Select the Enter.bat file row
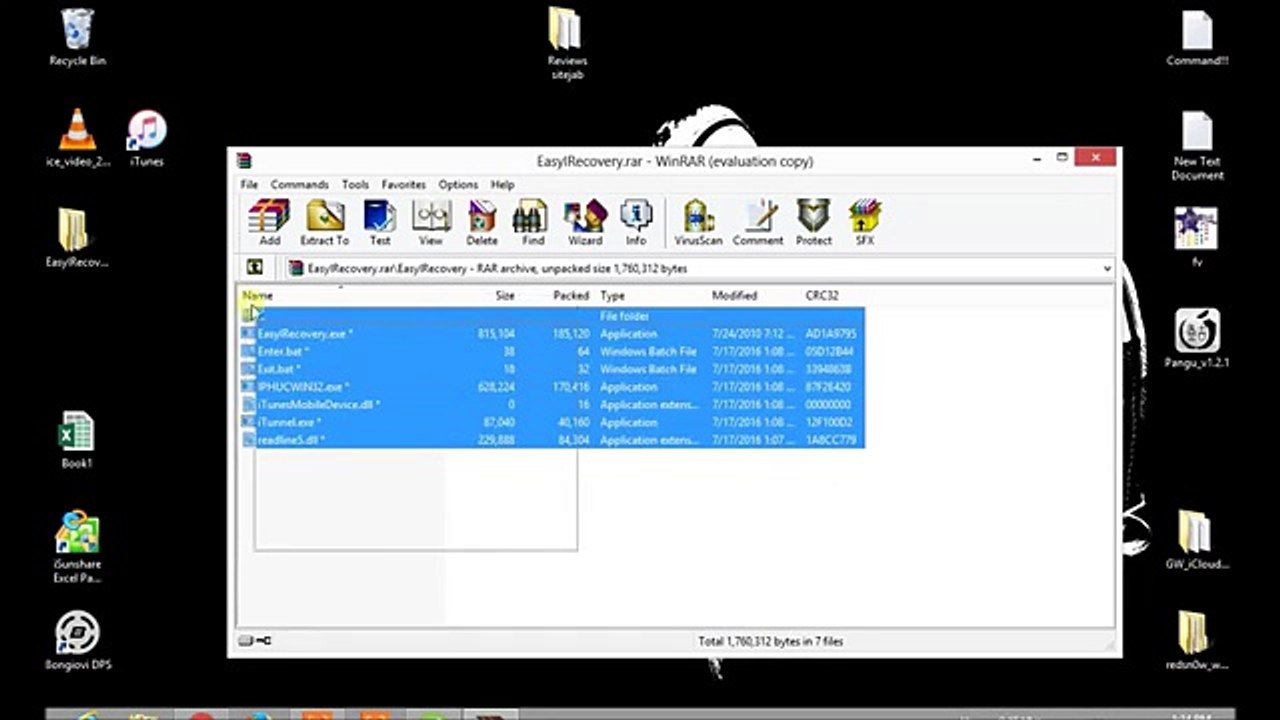 (x=552, y=352)
